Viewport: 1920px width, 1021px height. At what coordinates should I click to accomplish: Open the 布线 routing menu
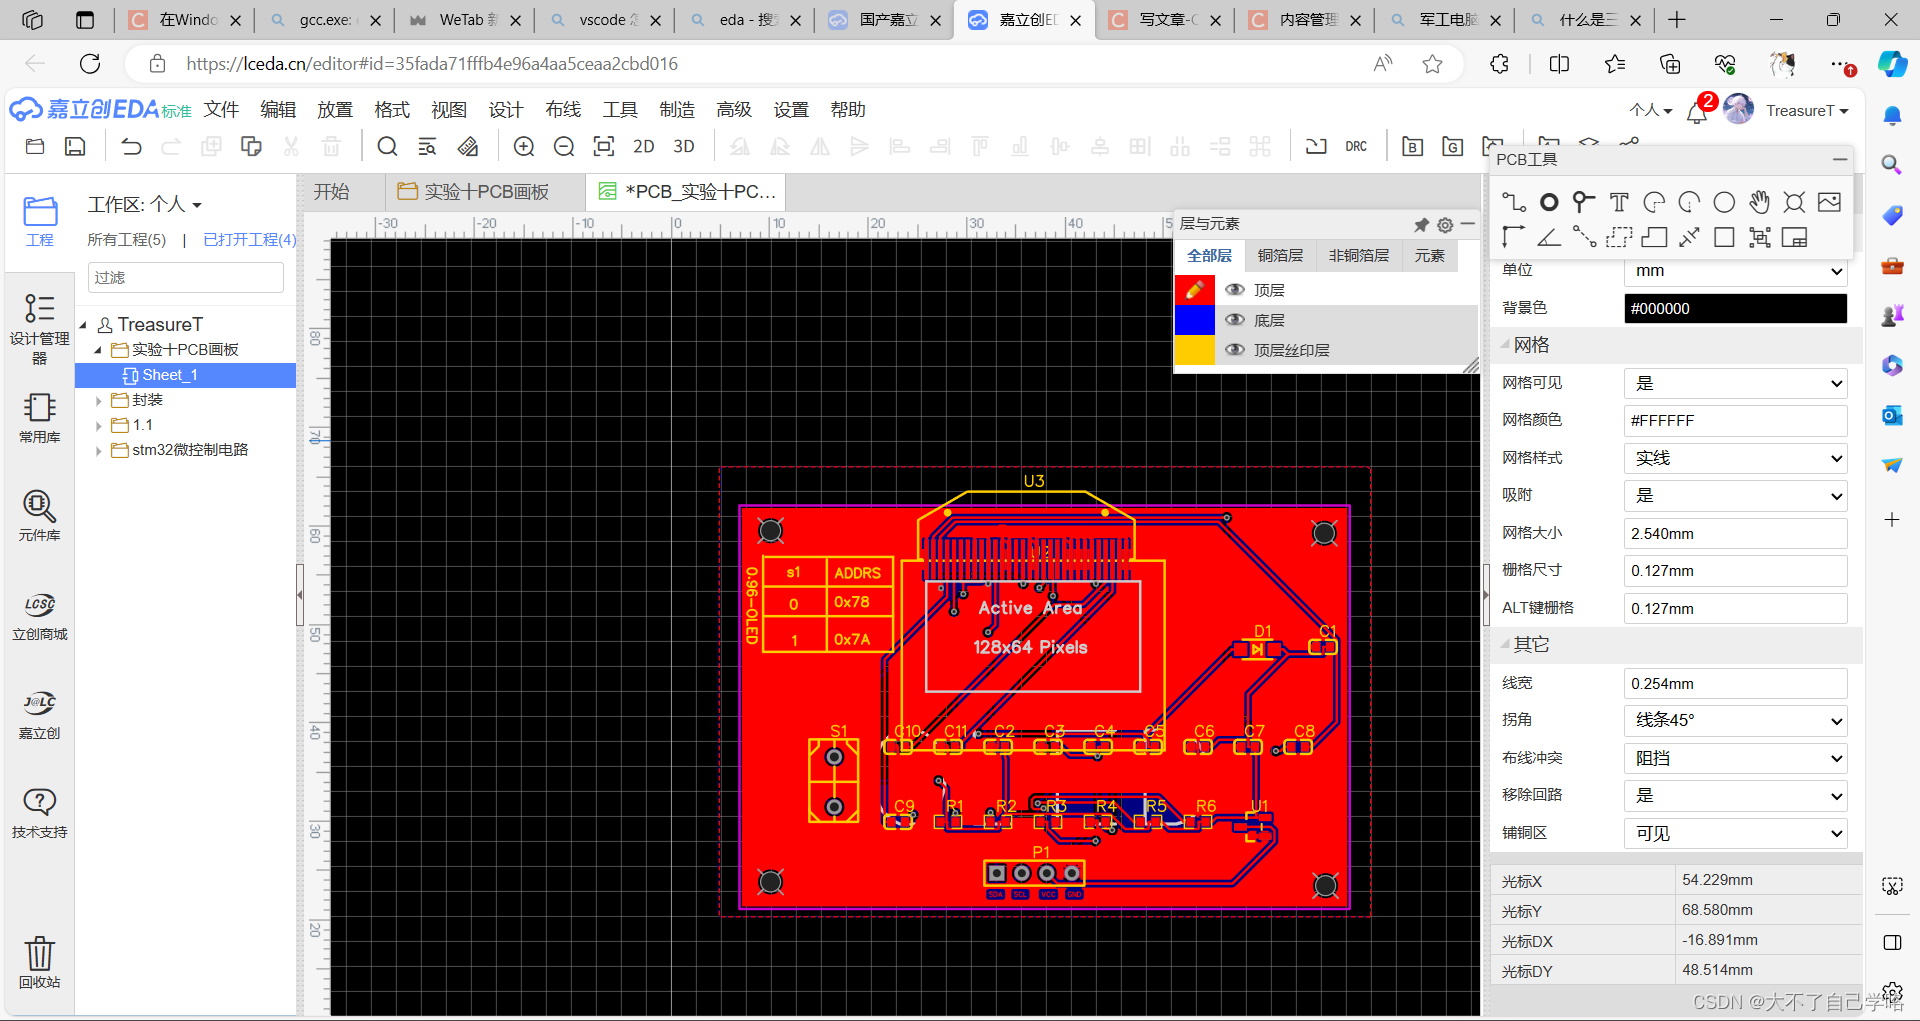click(x=562, y=110)
